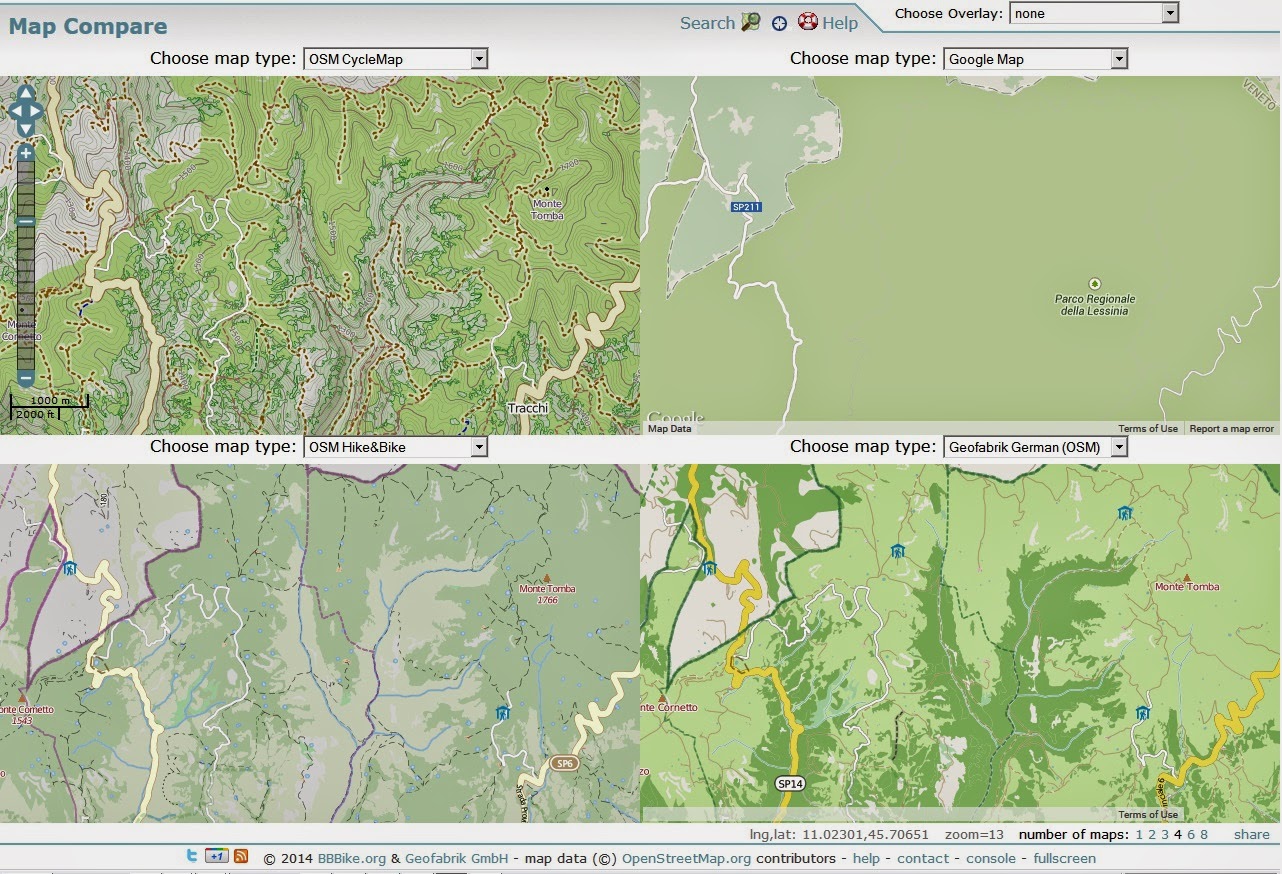Open the OpenStreetMap.org link
This screenshot has width=1282, height=874.
click(x=686, y=858)
